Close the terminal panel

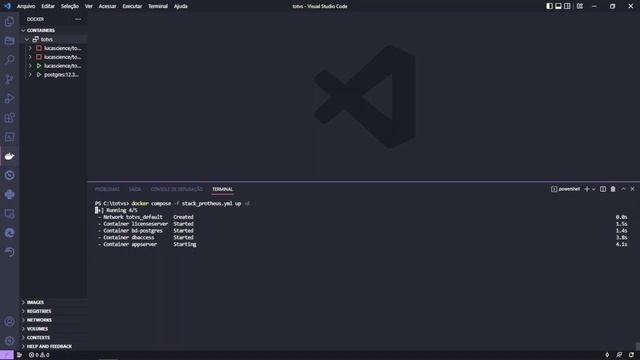632,189
